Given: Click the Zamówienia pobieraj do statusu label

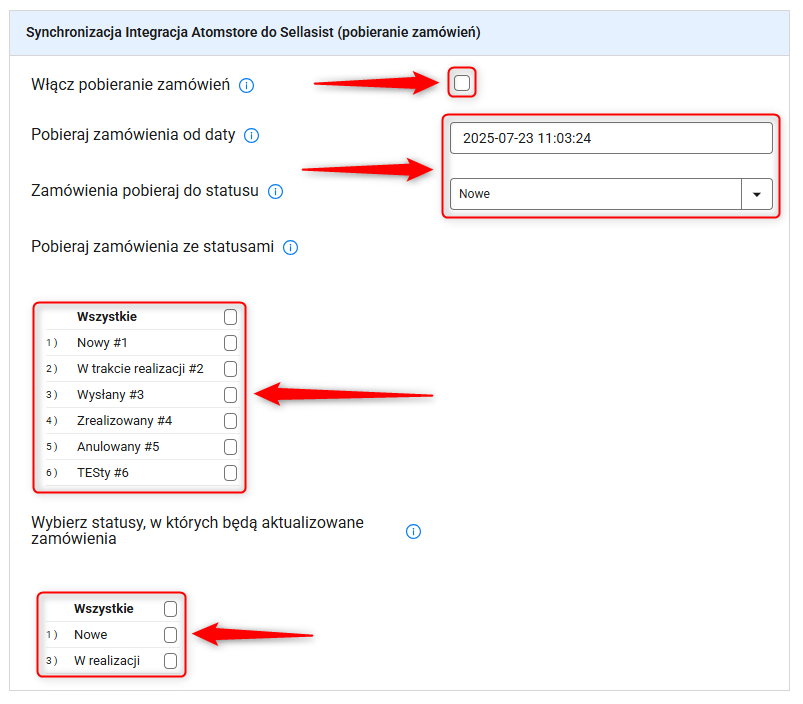Looking at the screenshot, I should [x=145, y=190].
